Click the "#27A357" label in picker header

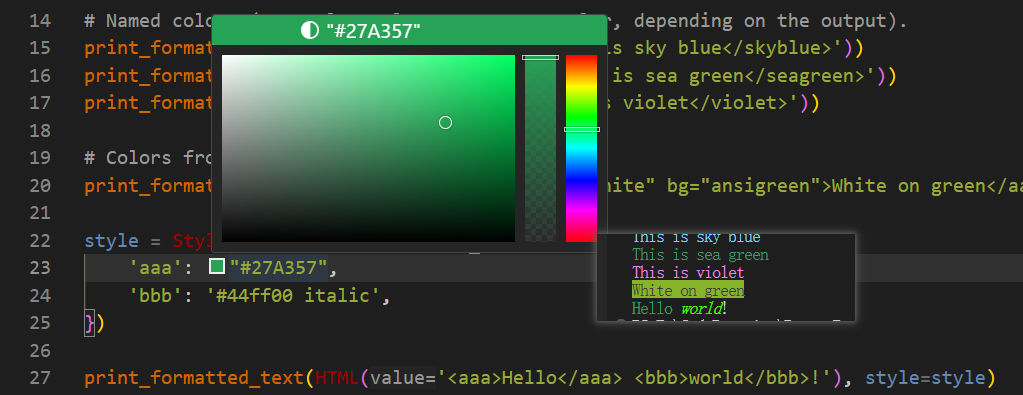coord(373,31)
